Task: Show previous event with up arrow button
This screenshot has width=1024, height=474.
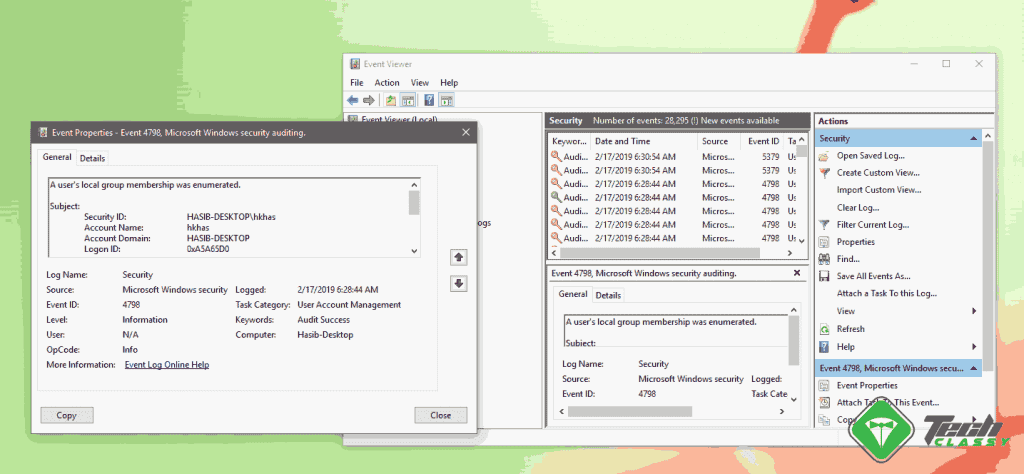Action: point(458,258)
